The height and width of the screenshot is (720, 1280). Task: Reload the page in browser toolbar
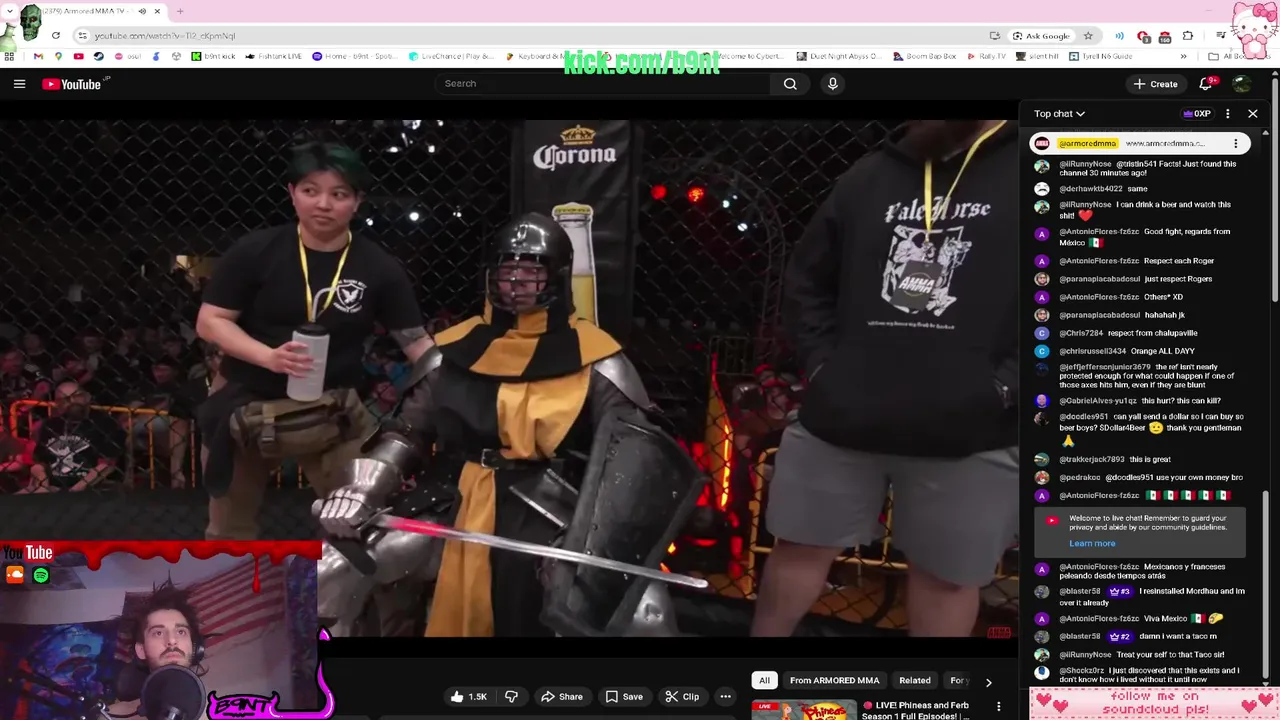point(56,36)
